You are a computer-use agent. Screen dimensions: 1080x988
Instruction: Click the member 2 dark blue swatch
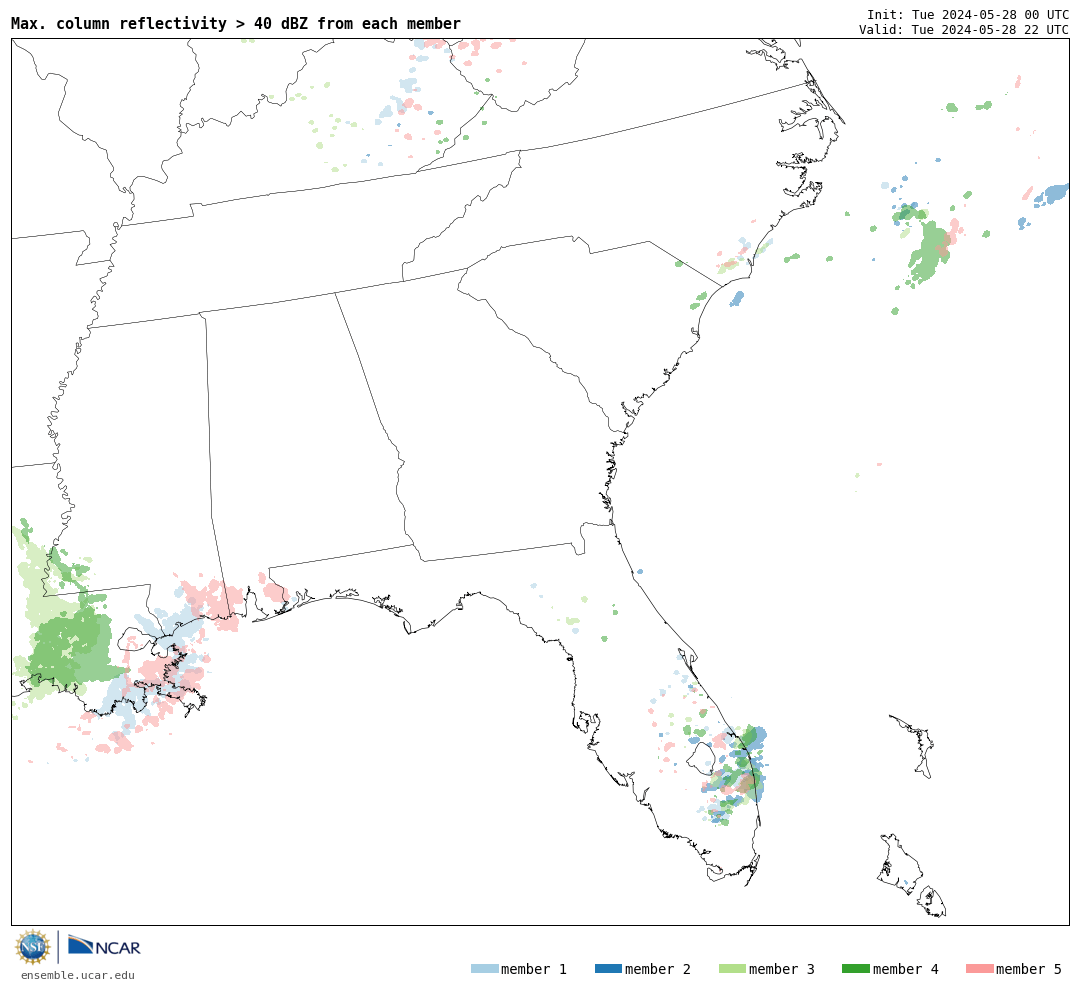click(x=608, y=968)
